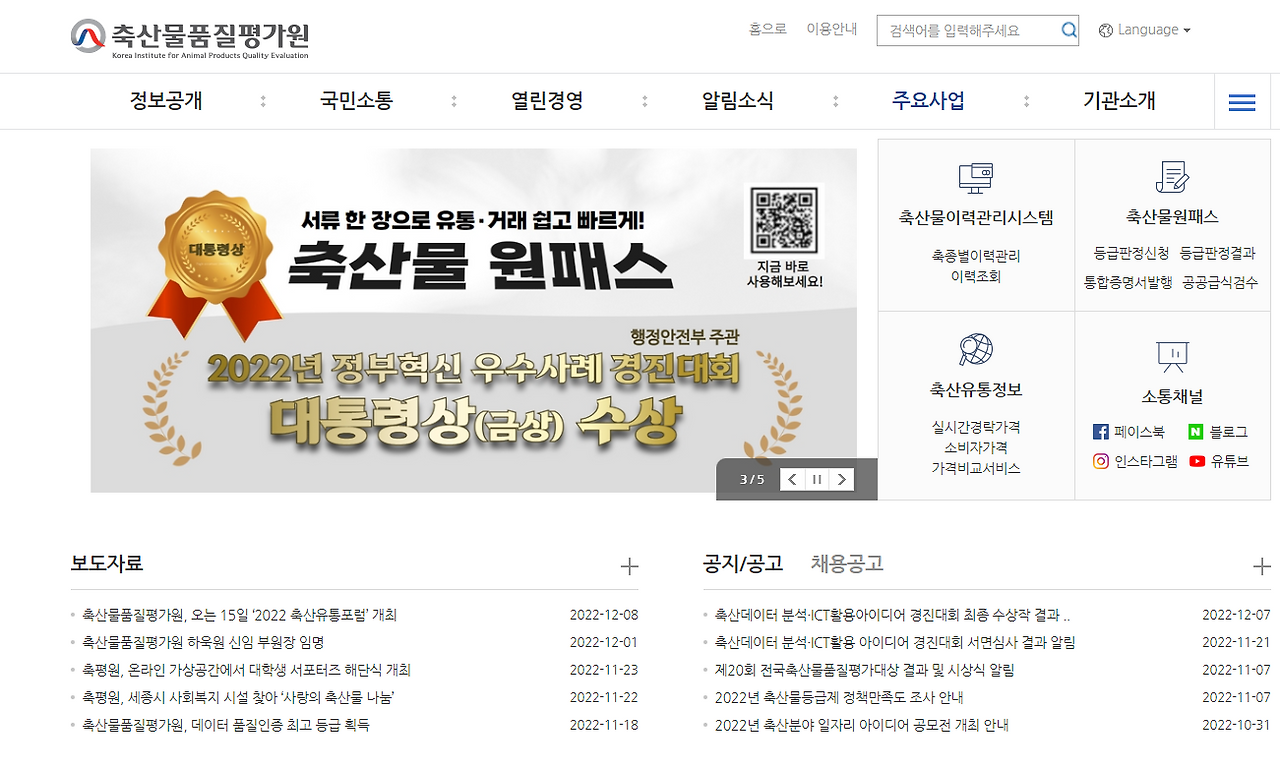
Task: Click the 축산물이력관리시스템 heading
Action: point(976,218)
